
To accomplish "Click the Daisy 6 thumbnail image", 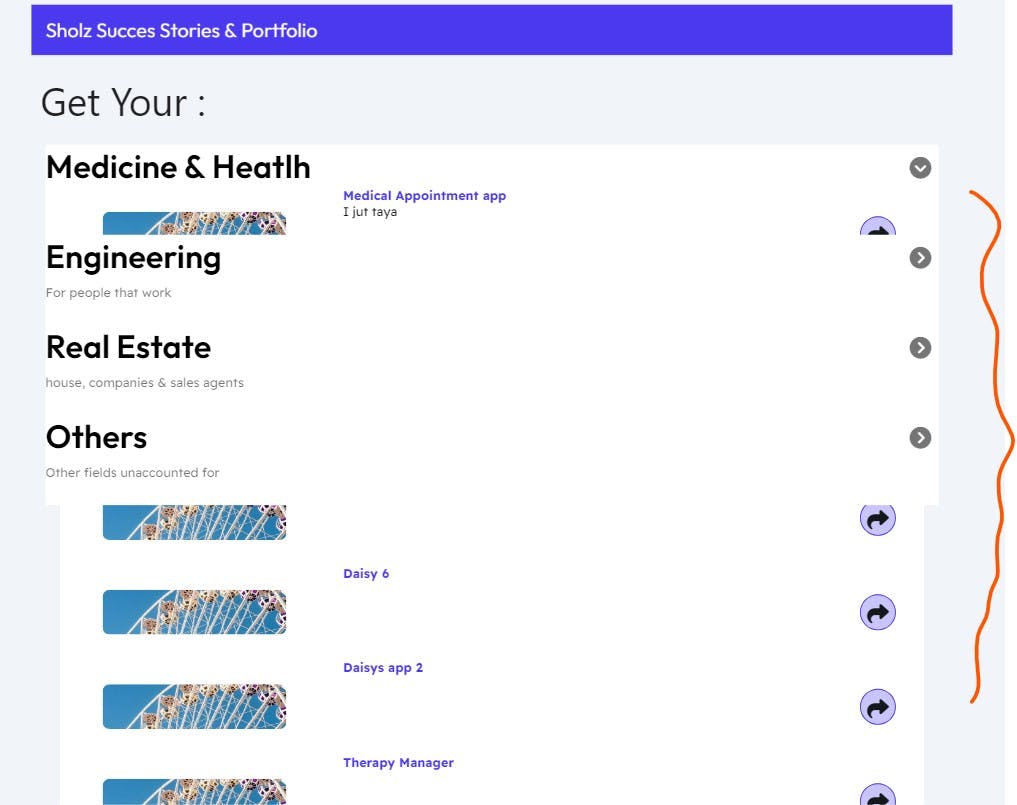I will (x=194, y=612).
